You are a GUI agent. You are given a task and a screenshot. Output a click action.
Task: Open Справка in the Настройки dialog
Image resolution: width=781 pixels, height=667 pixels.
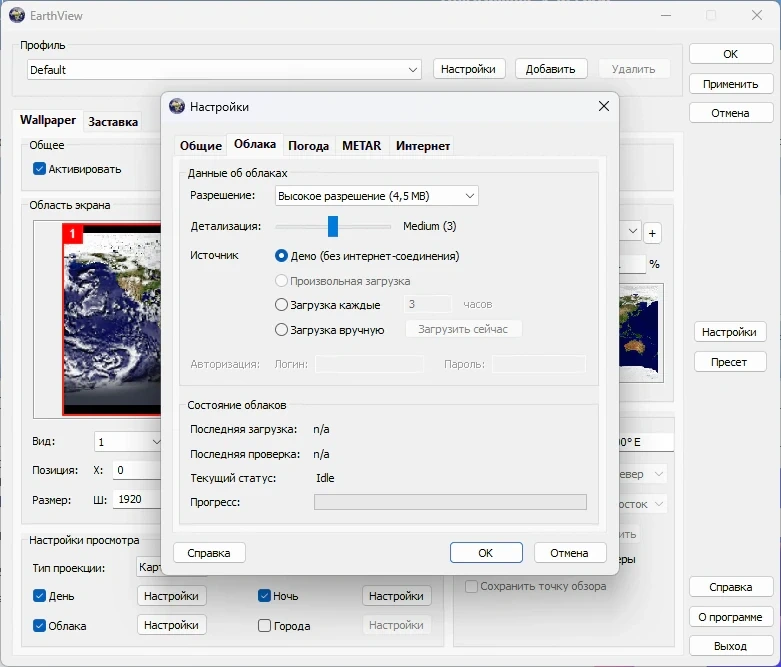pyautogui.click(x=209, y=553)
